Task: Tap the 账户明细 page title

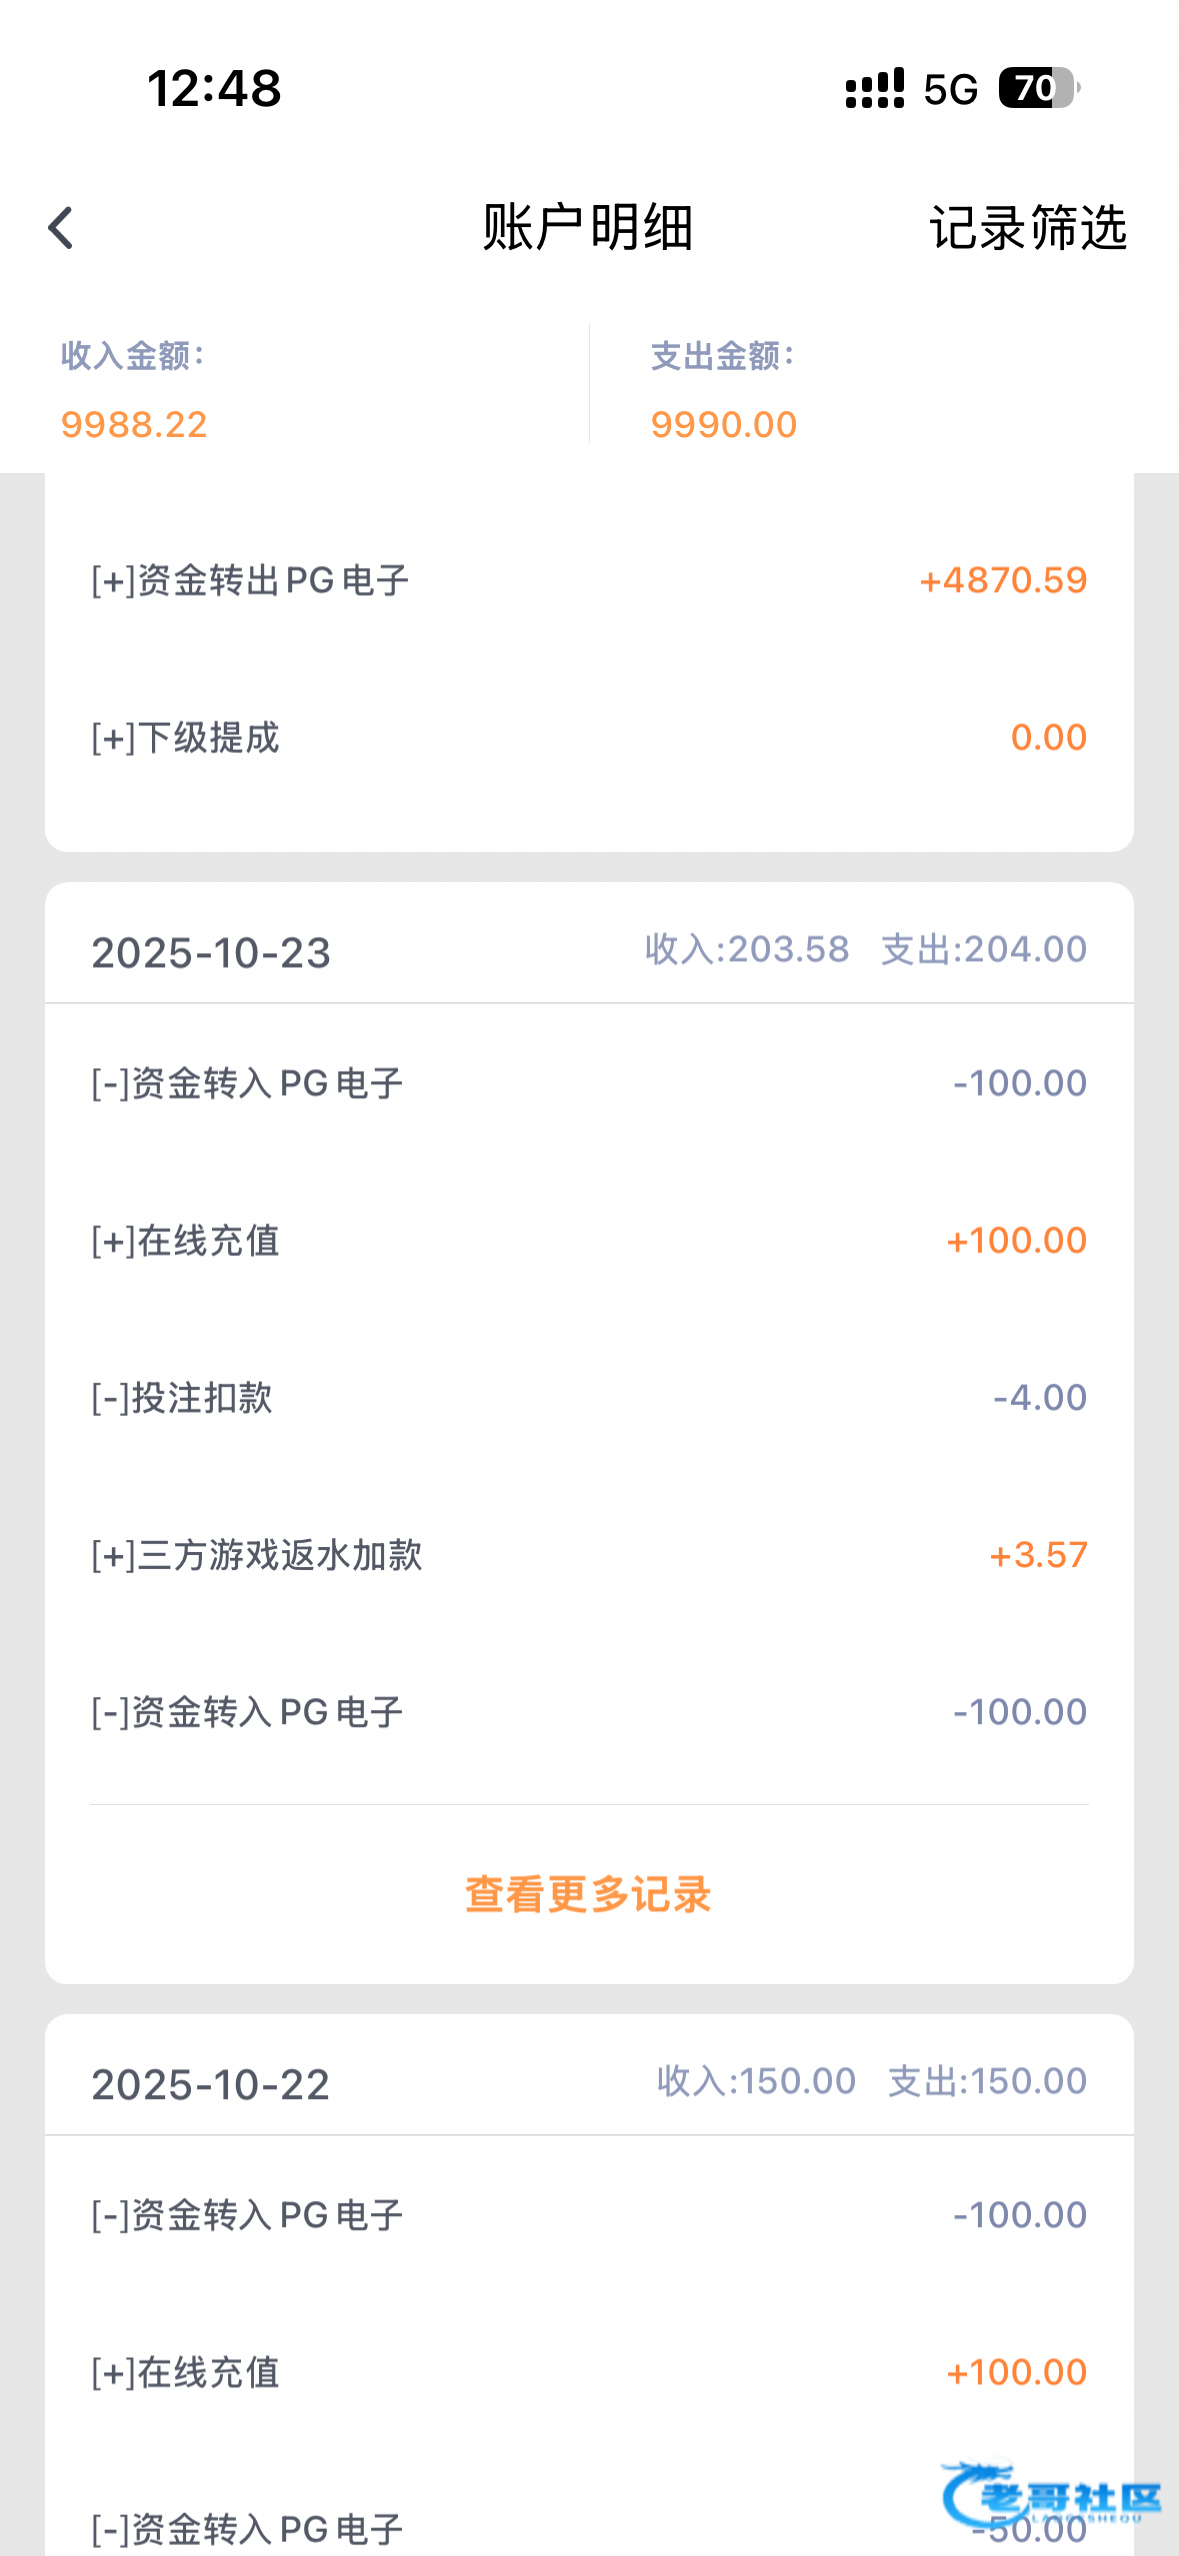Action: click(x=588, y=227)
